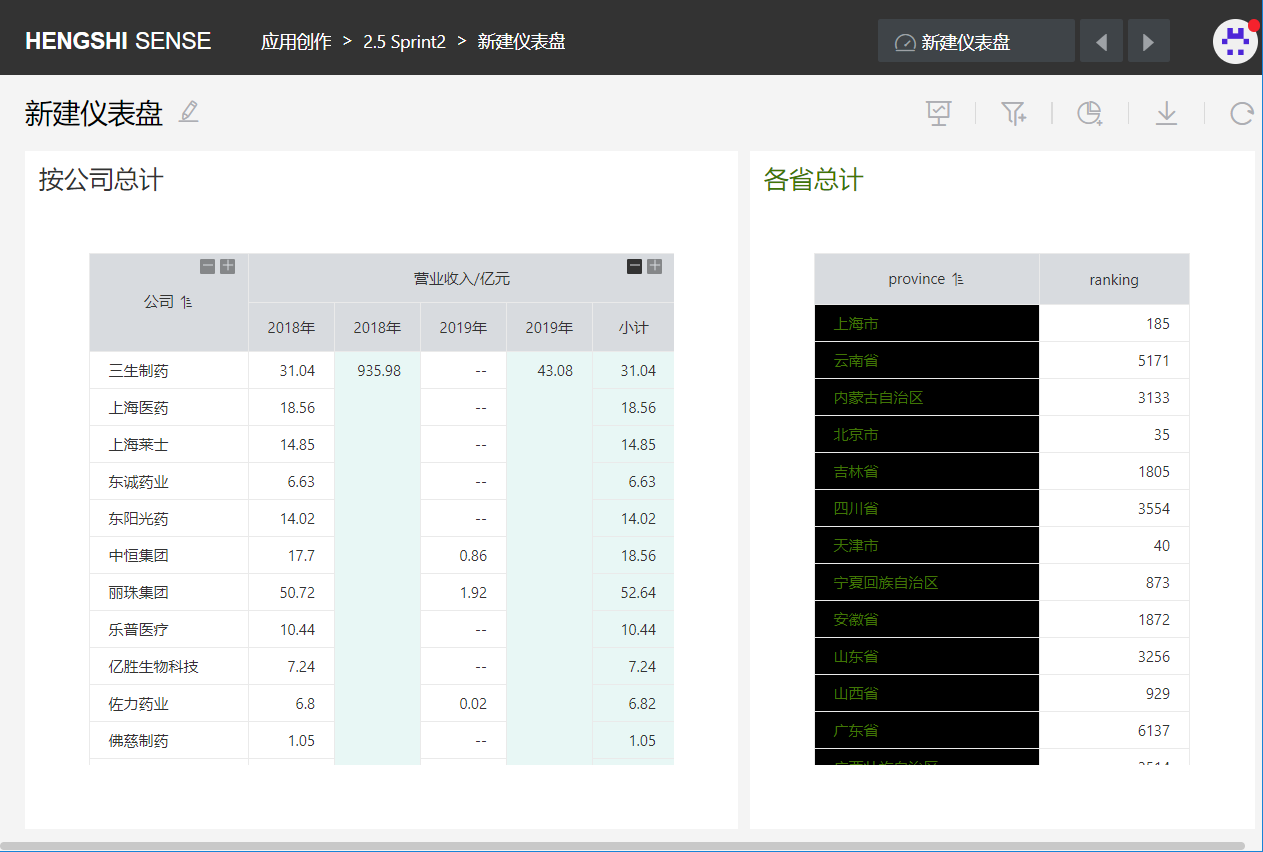Image resolution: width=1263 pixels, height=852 pixels.
Task: Open the user avatar menu with red notification dot
Action: point(1235,41)
